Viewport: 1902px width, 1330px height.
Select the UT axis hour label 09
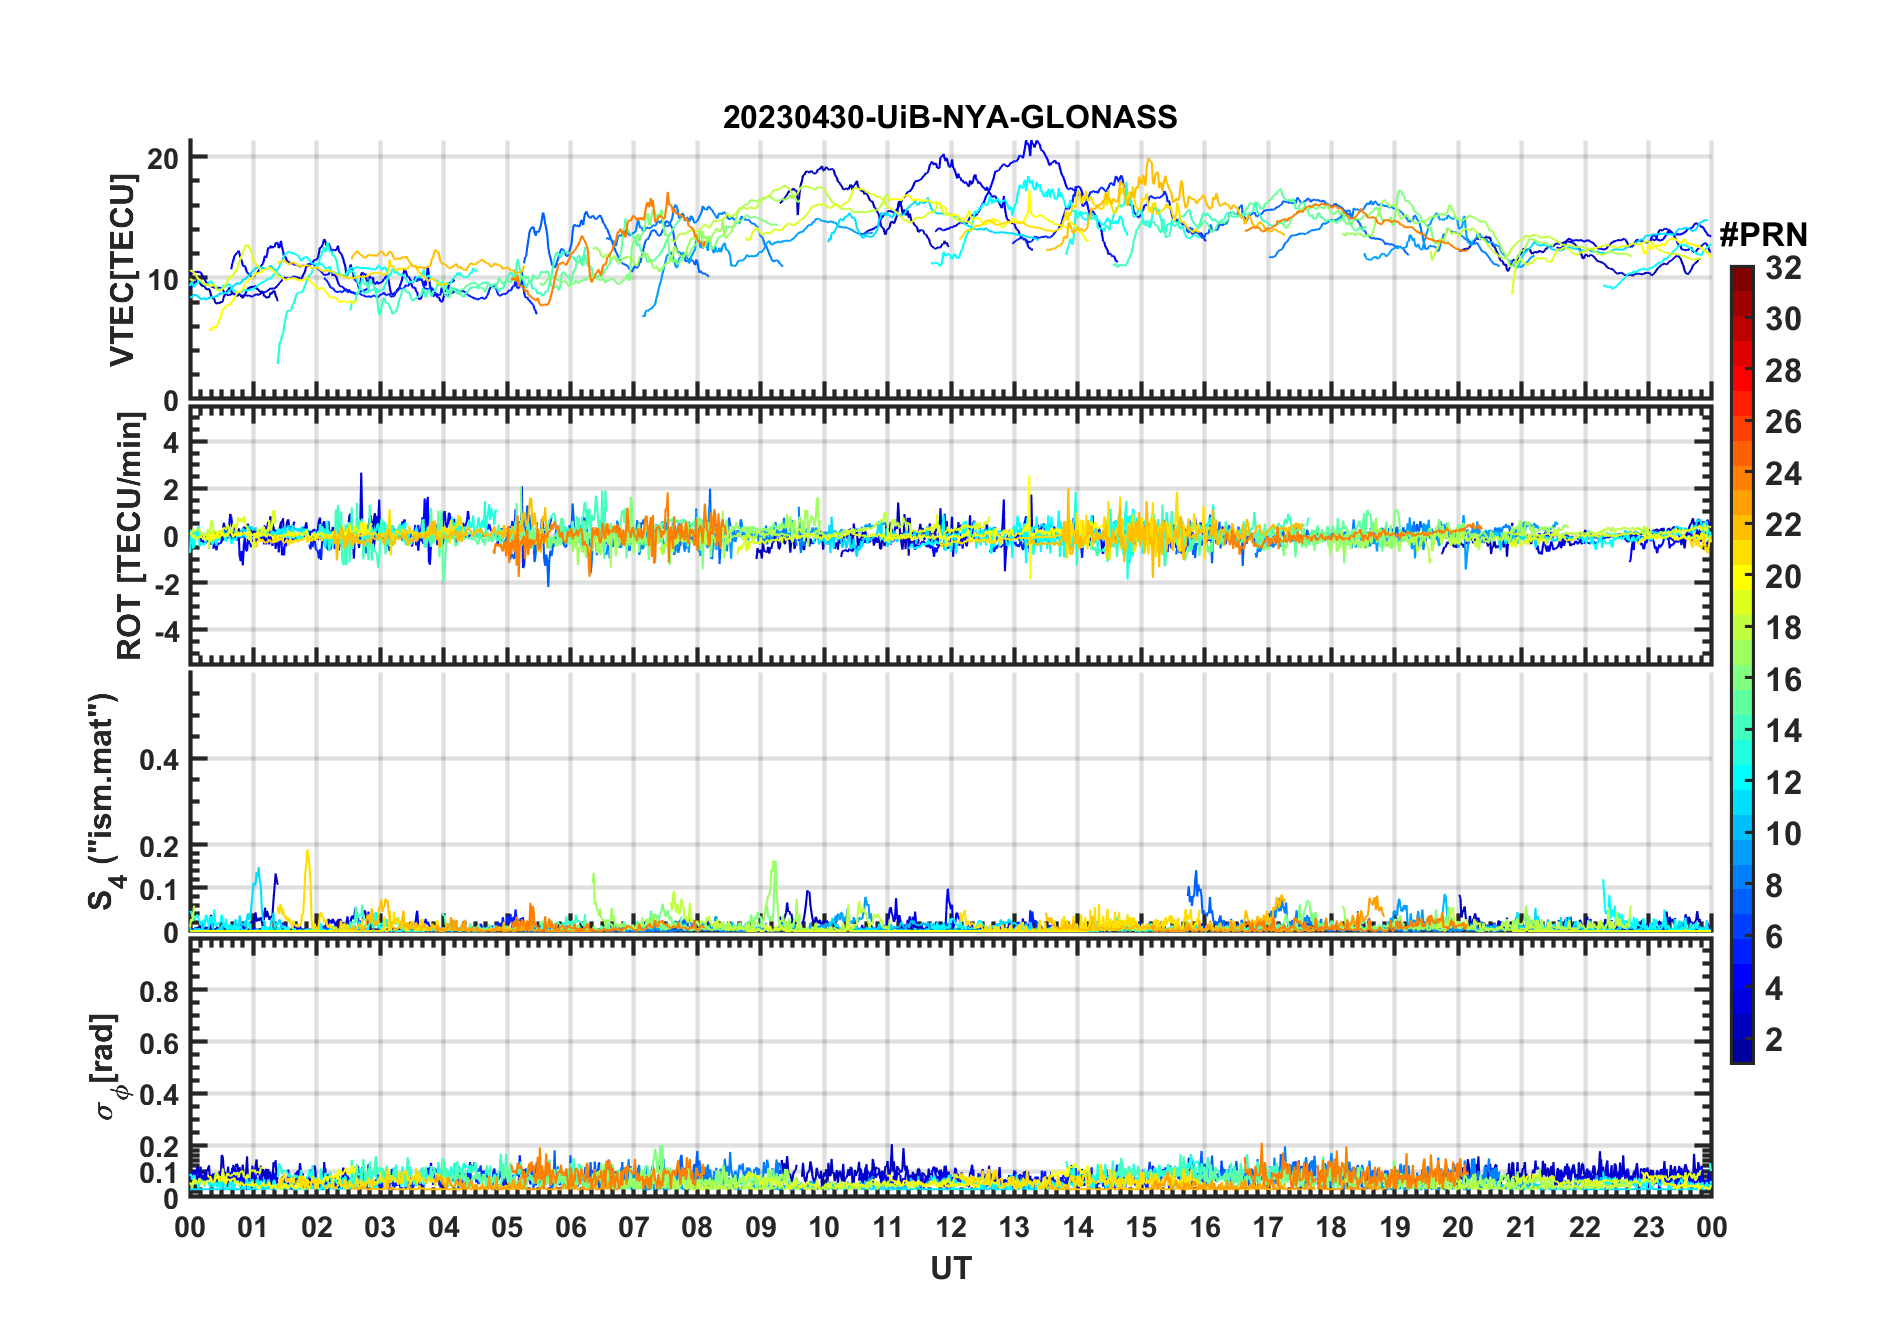click(x=761, y=1227)
